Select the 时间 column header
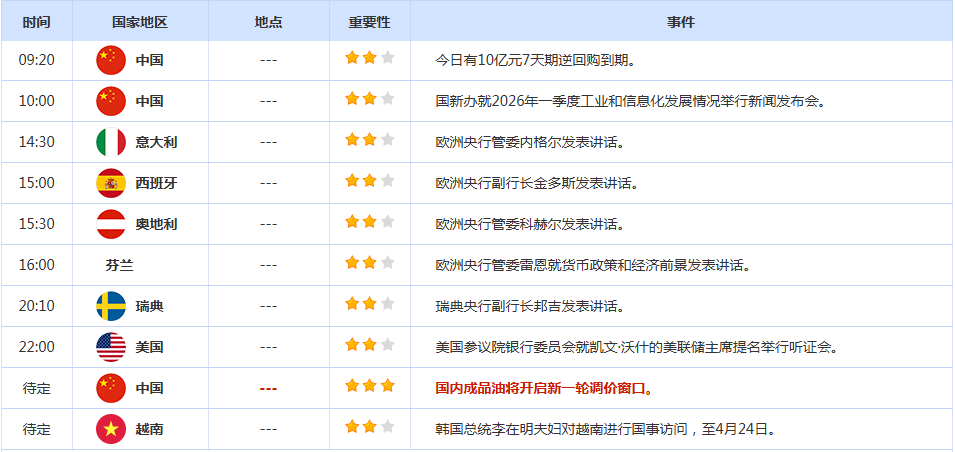Screen dimensions: 955x452 (36, 22)
